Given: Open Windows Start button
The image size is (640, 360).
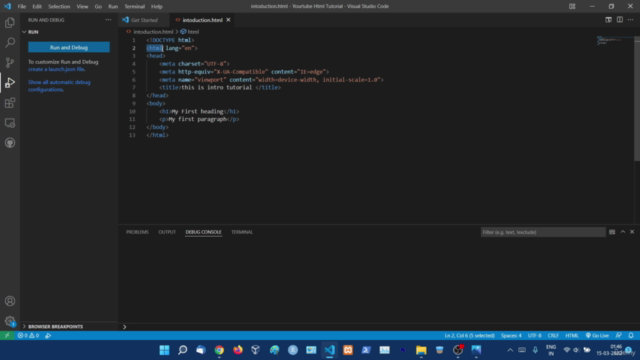Looking at the screenshot, I should pyautogui.click(x=164, y=350).
